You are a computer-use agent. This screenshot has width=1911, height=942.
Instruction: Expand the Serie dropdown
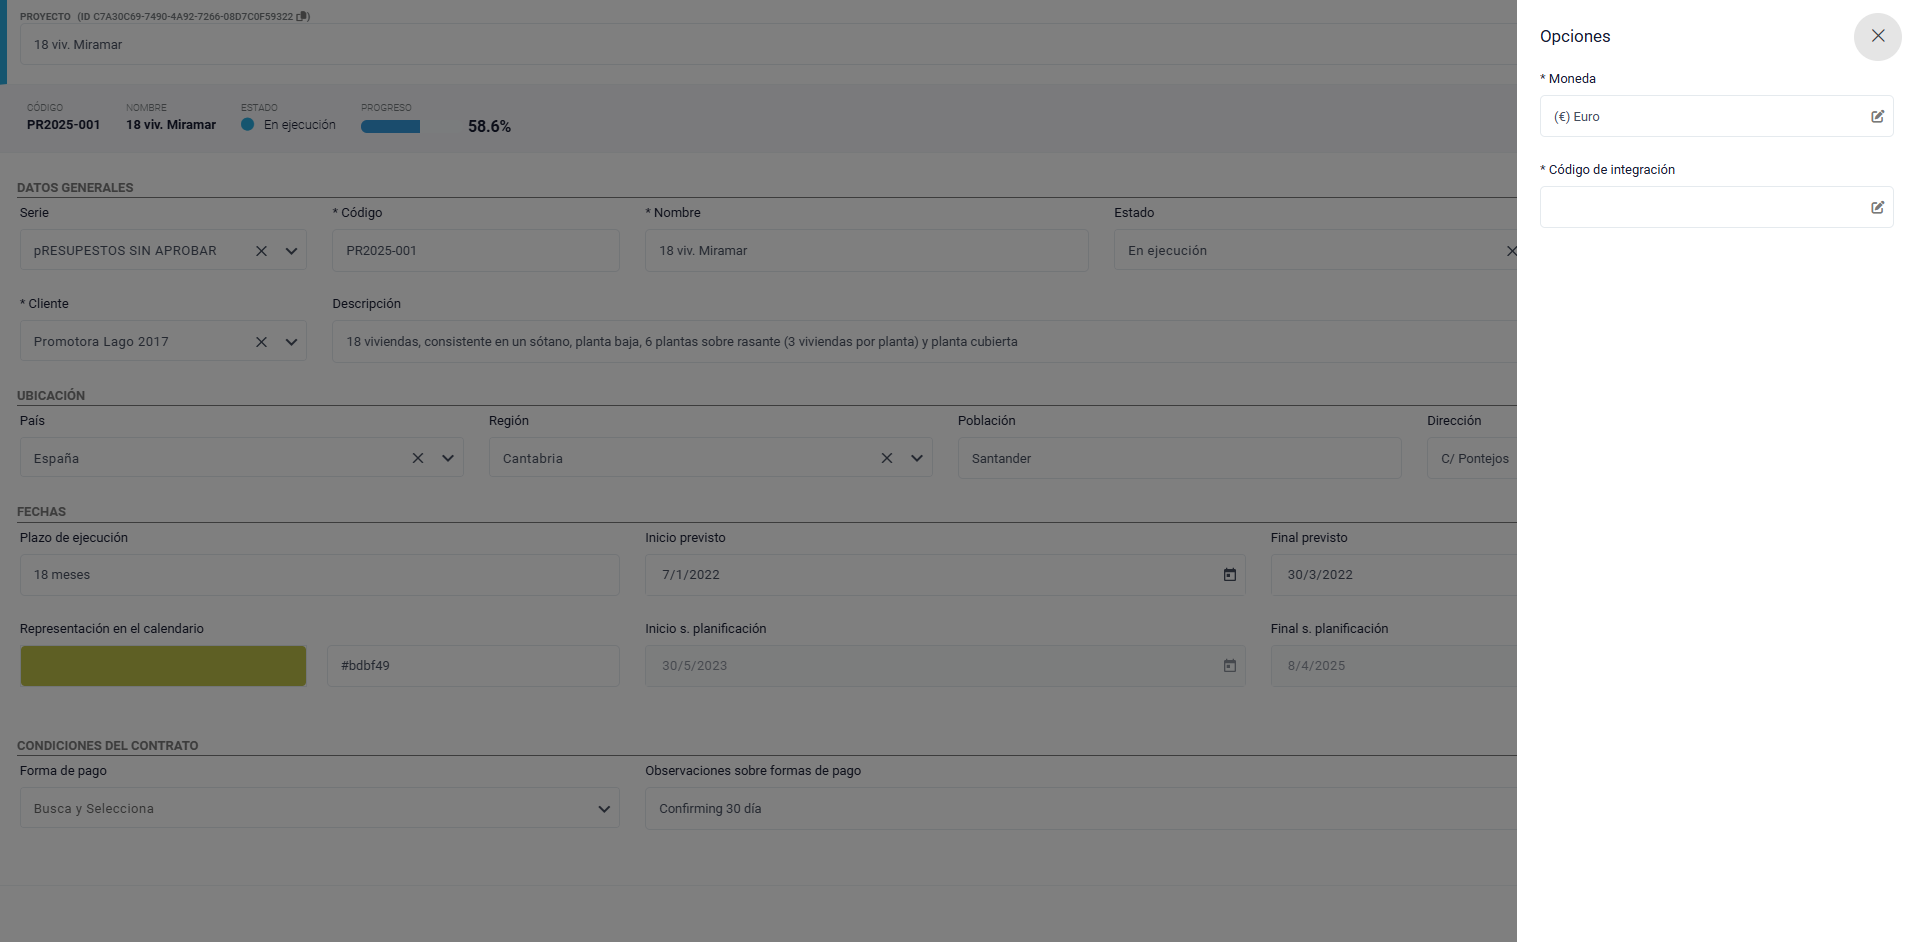pos(291,251)
